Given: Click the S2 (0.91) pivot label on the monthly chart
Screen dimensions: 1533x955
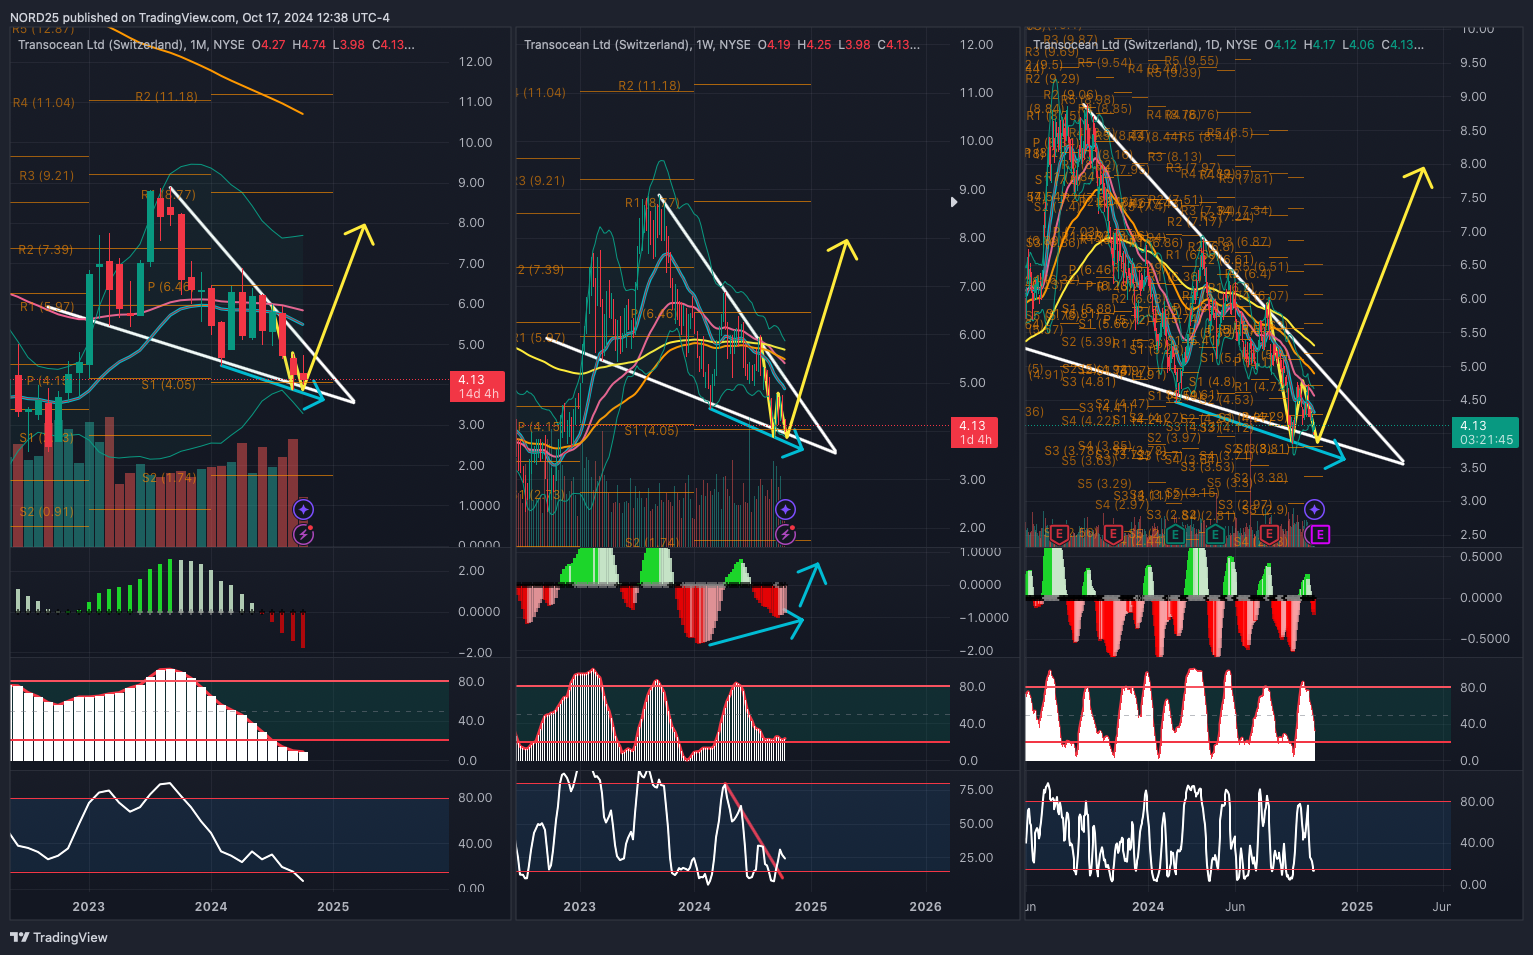Looking at the screenshot, I should pos(47,512).
